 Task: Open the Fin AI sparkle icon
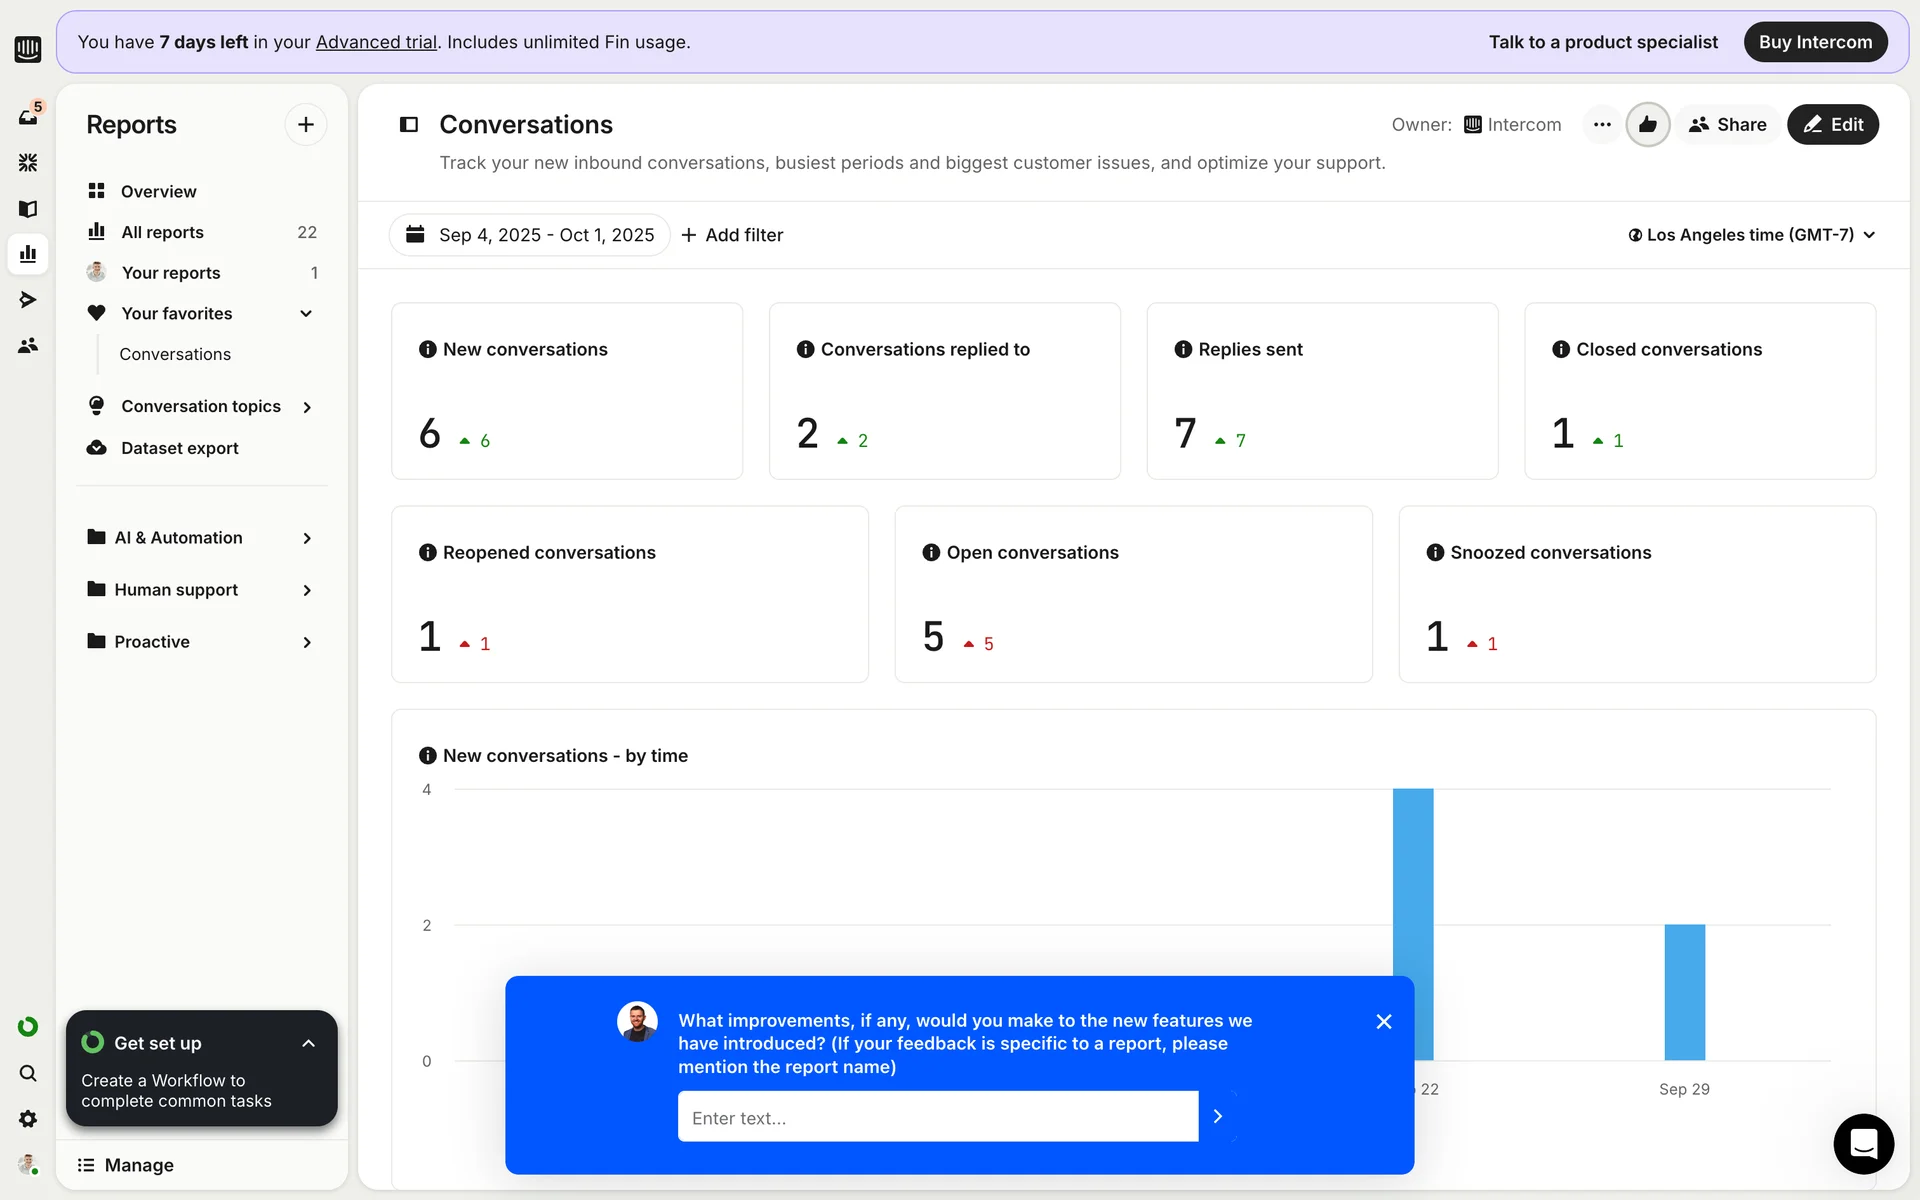click(28, 162)
